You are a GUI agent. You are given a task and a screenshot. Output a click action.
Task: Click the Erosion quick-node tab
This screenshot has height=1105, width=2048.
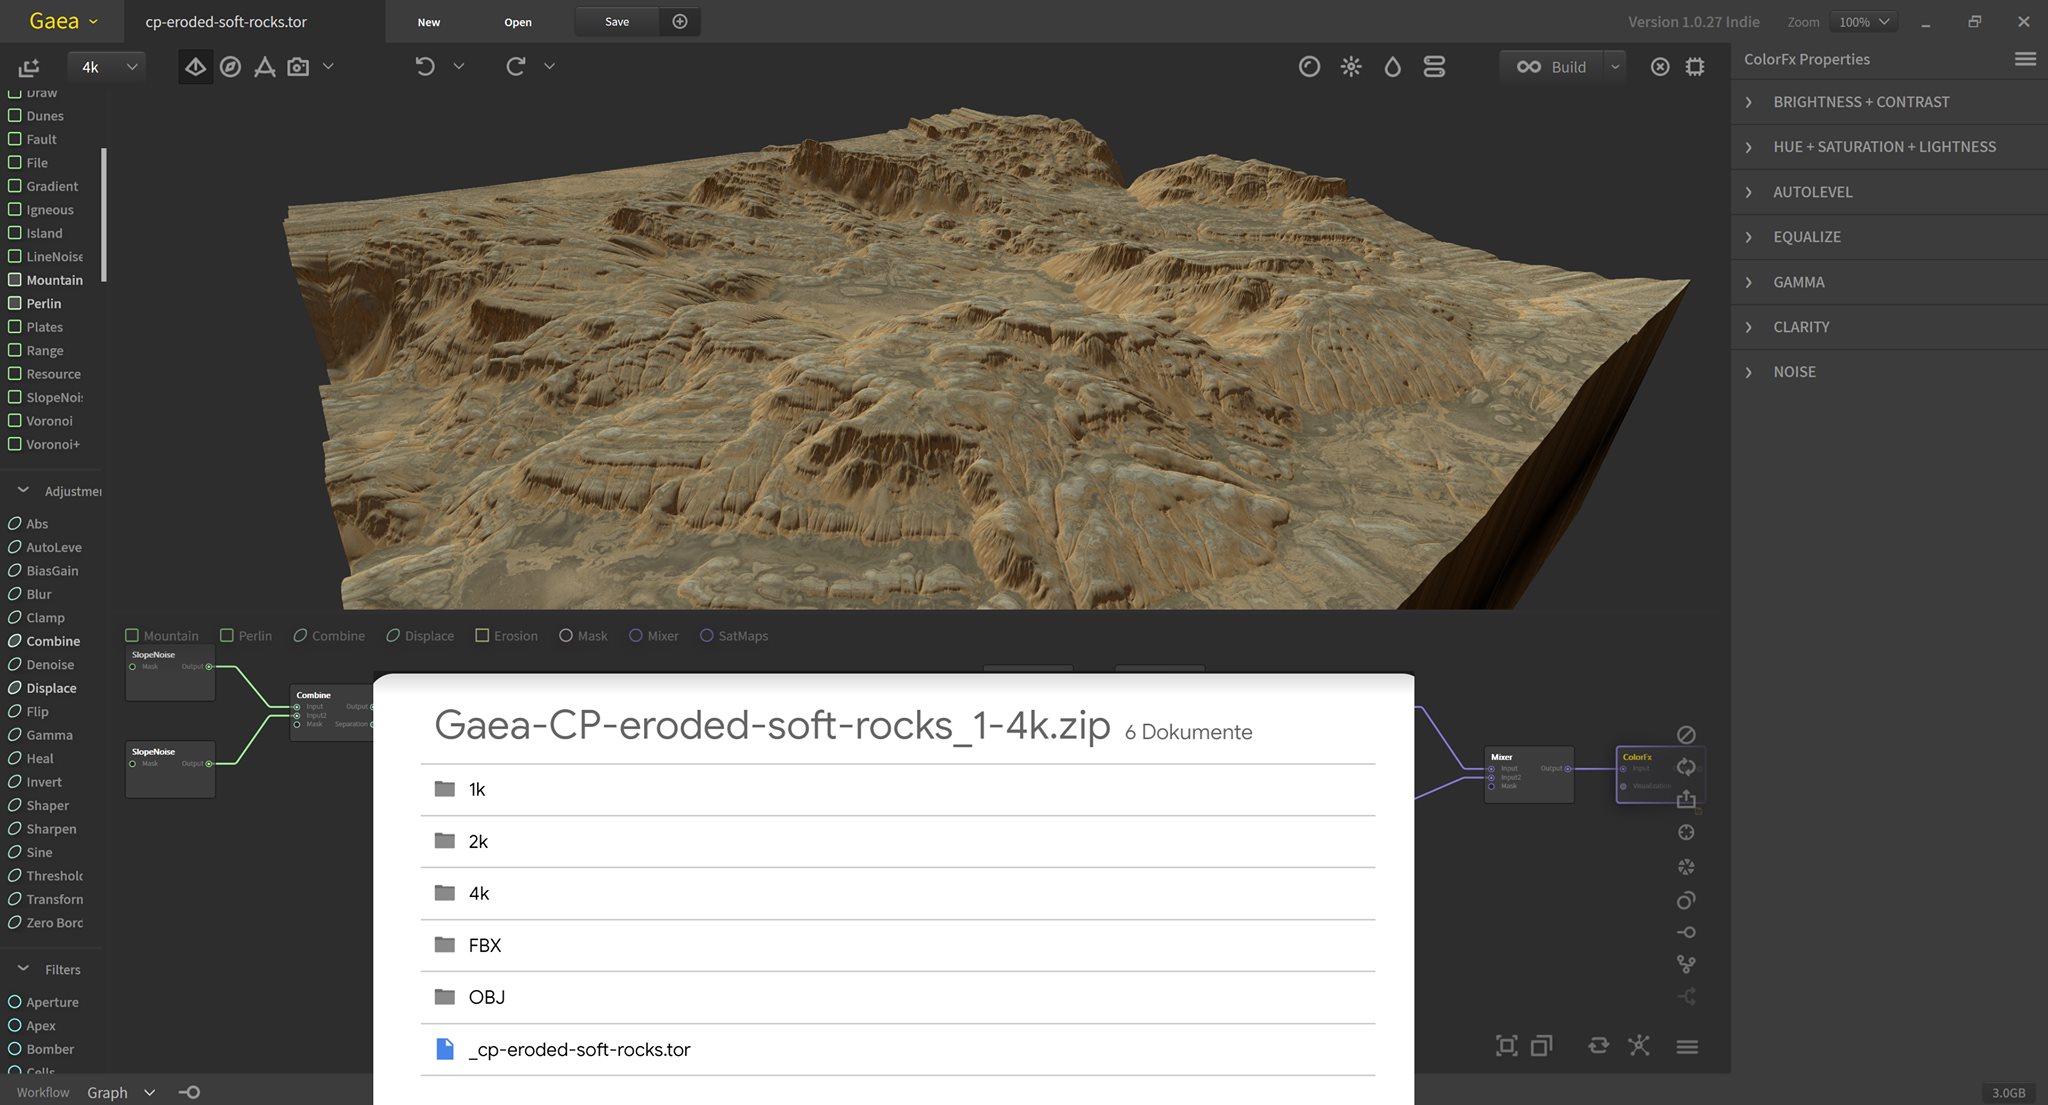pyautogui.click(x=506, y=636)
